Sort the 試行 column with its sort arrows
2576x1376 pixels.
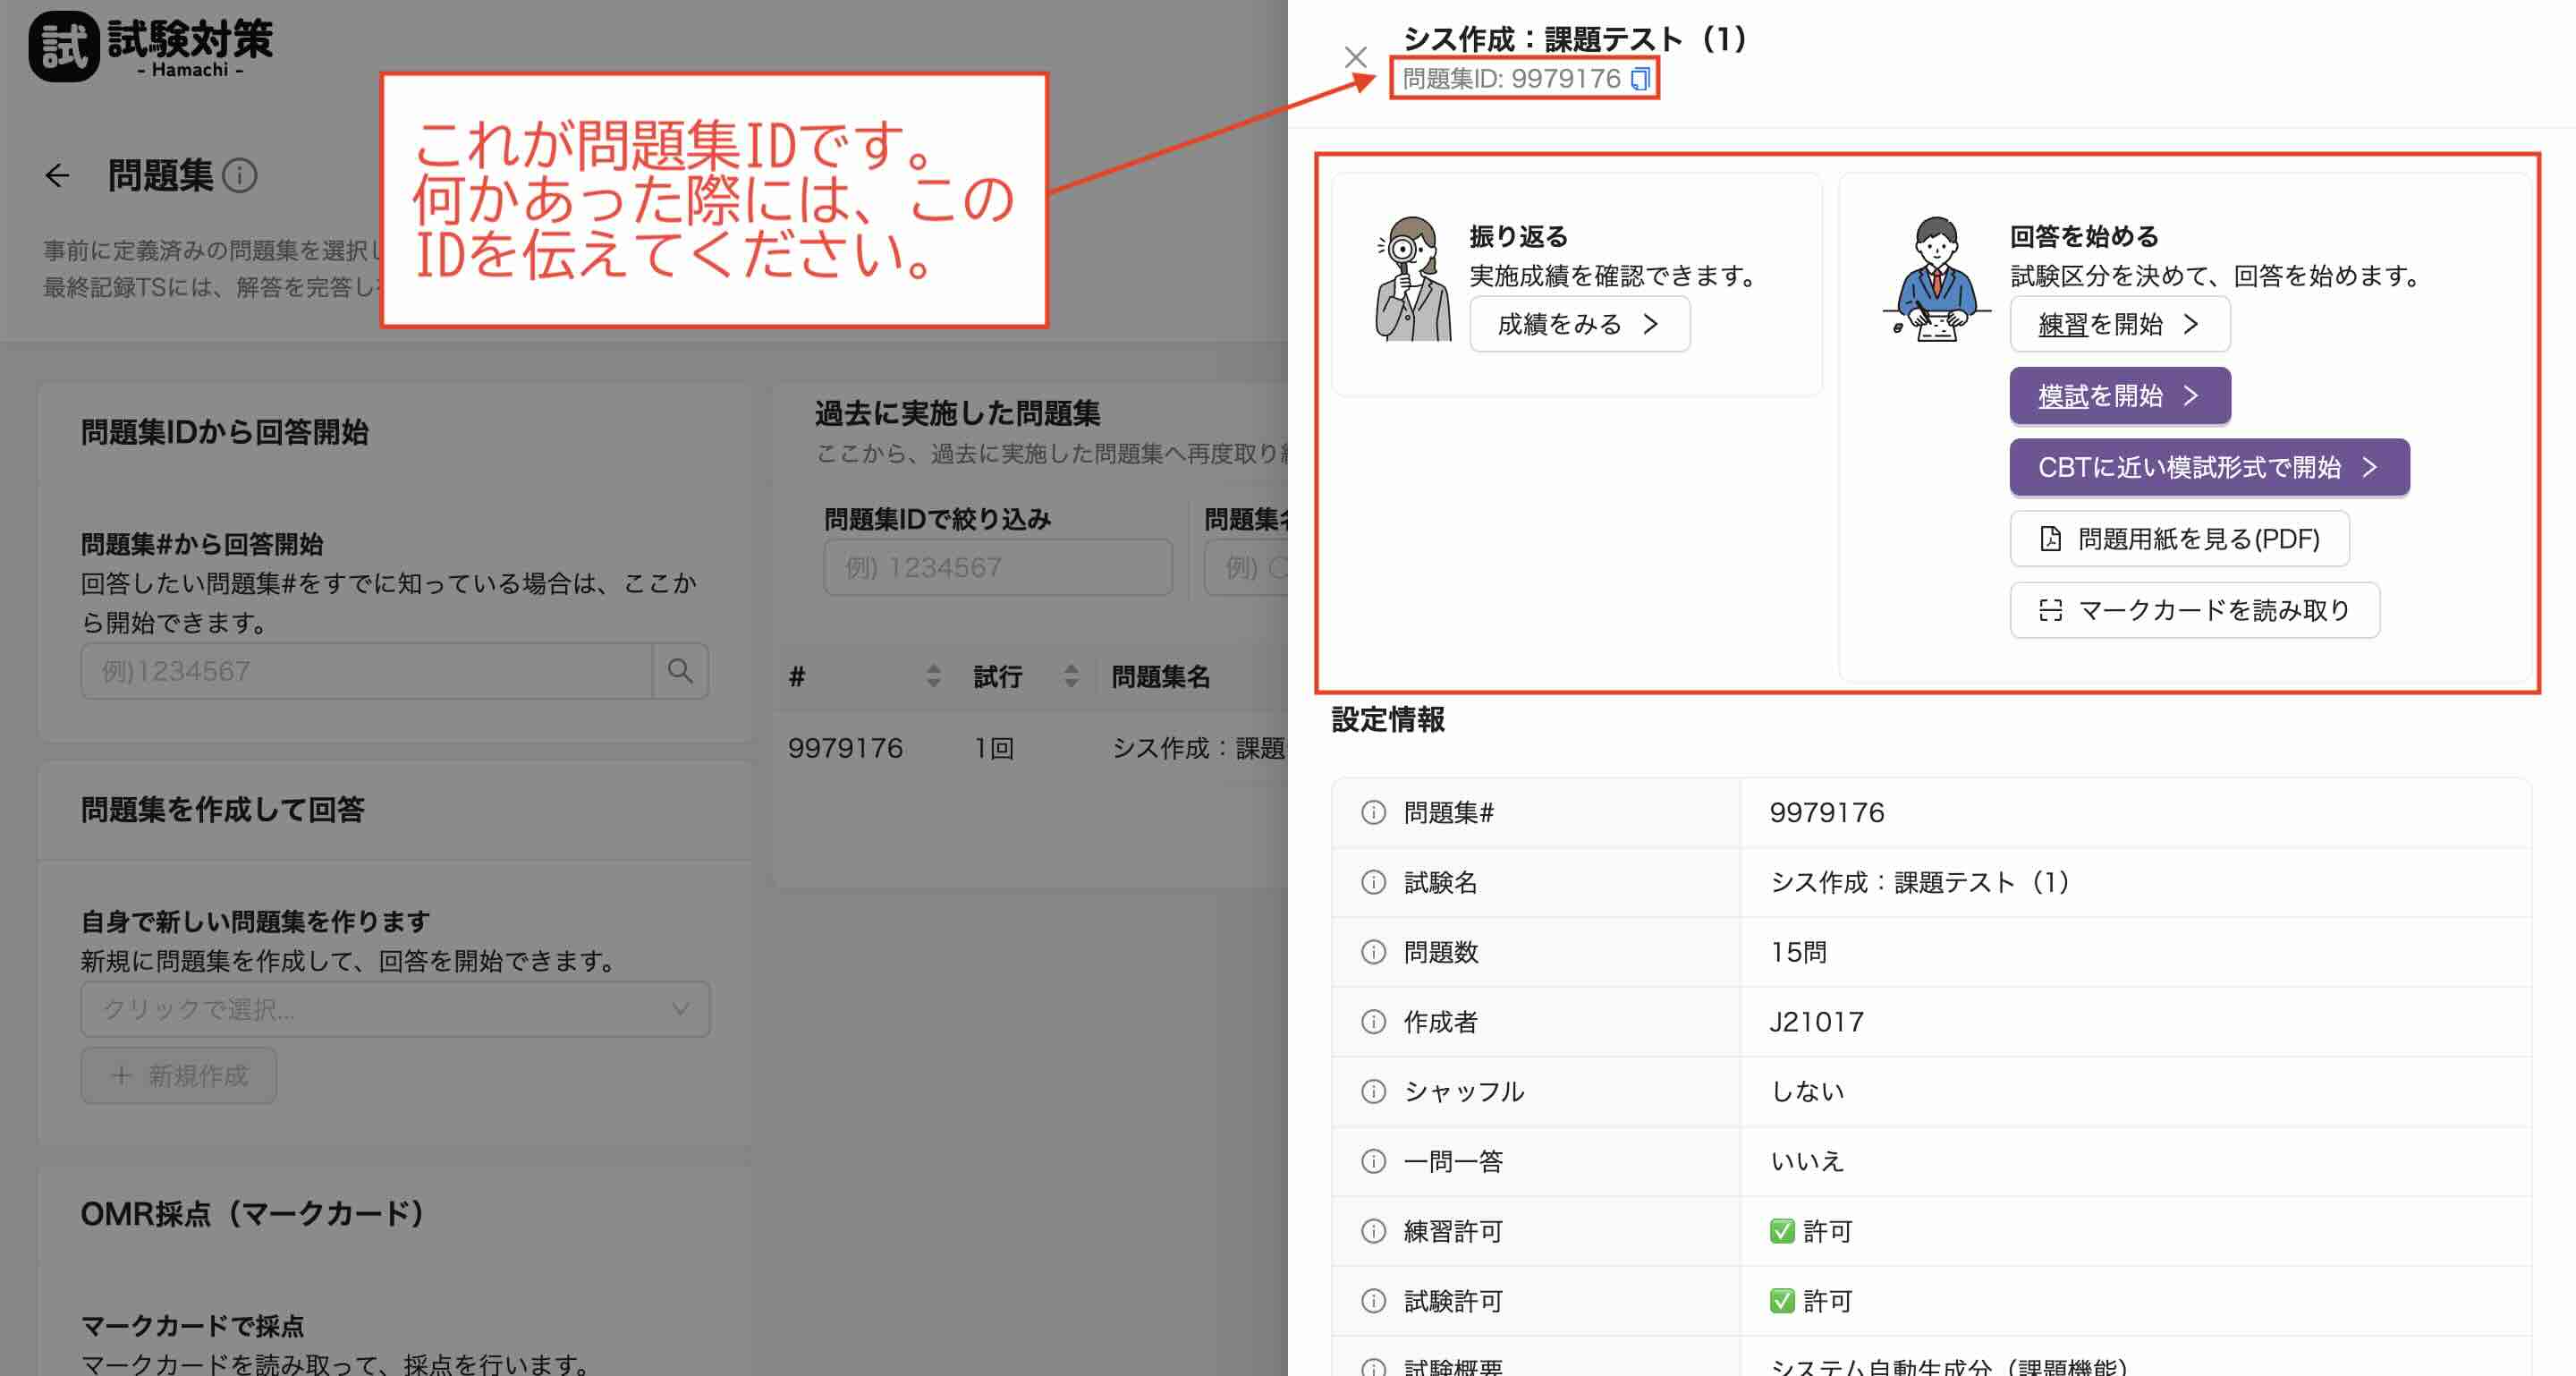tap(1071, 677)
